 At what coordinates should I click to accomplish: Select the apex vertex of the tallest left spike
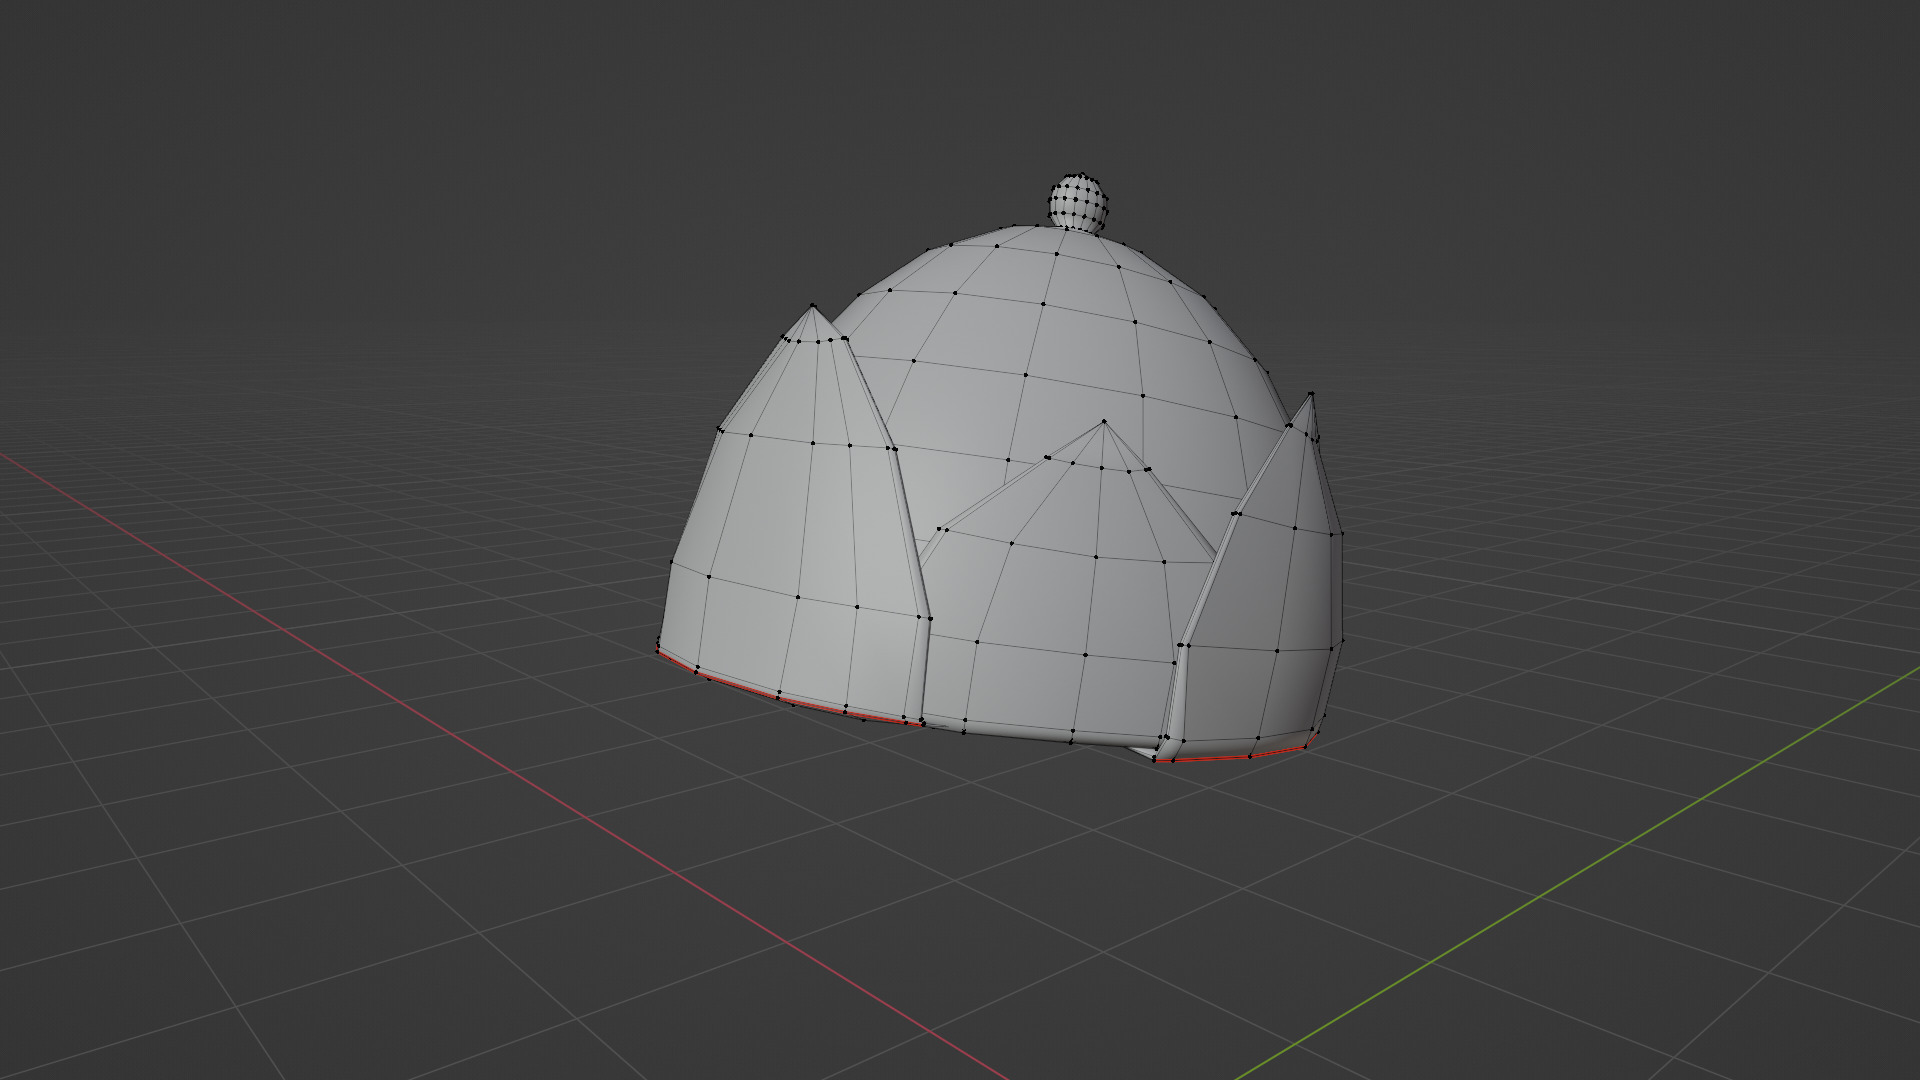click(812, 307)
